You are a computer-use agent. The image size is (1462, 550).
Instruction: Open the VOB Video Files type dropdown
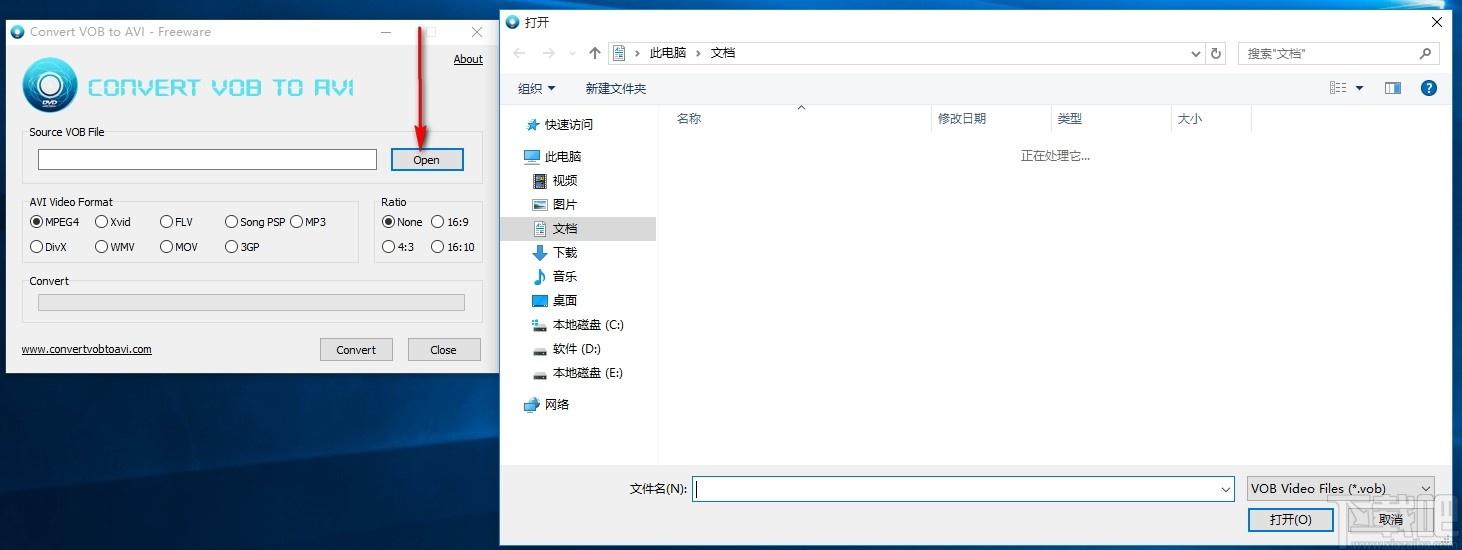[x=1340, y=489]
